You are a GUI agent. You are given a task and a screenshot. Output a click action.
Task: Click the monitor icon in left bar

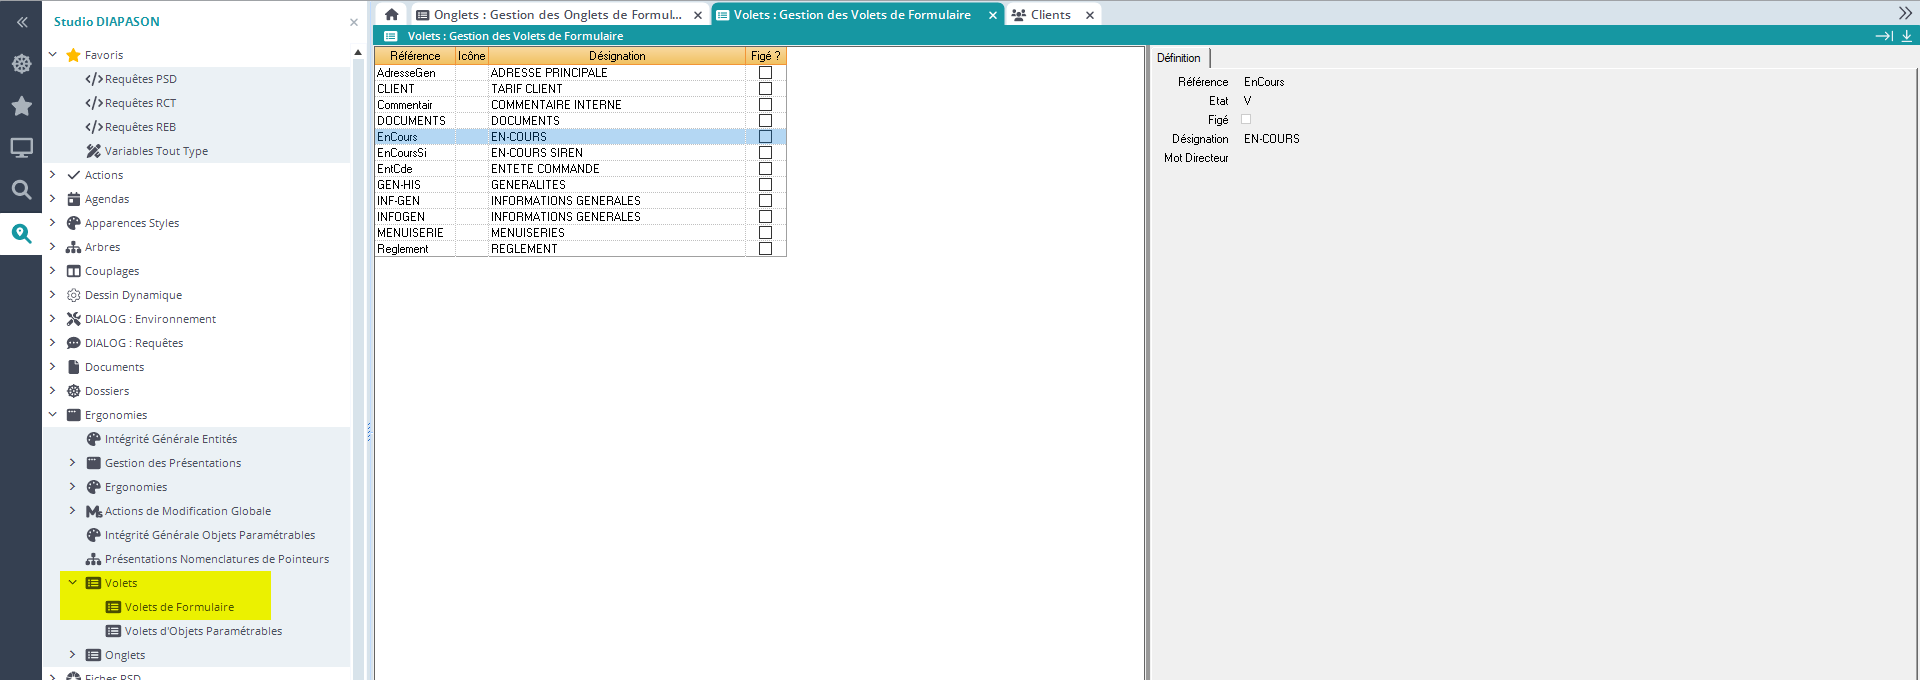click(x=21, y=148)
